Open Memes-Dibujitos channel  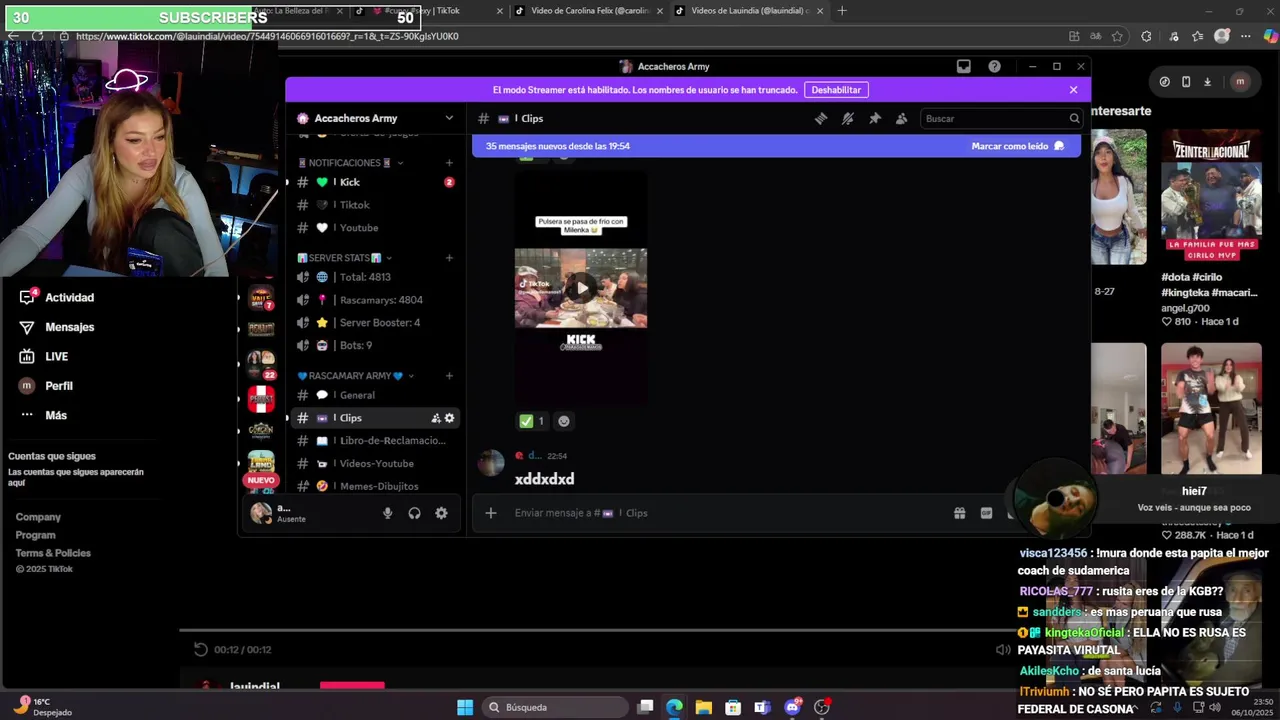[376, 486]
